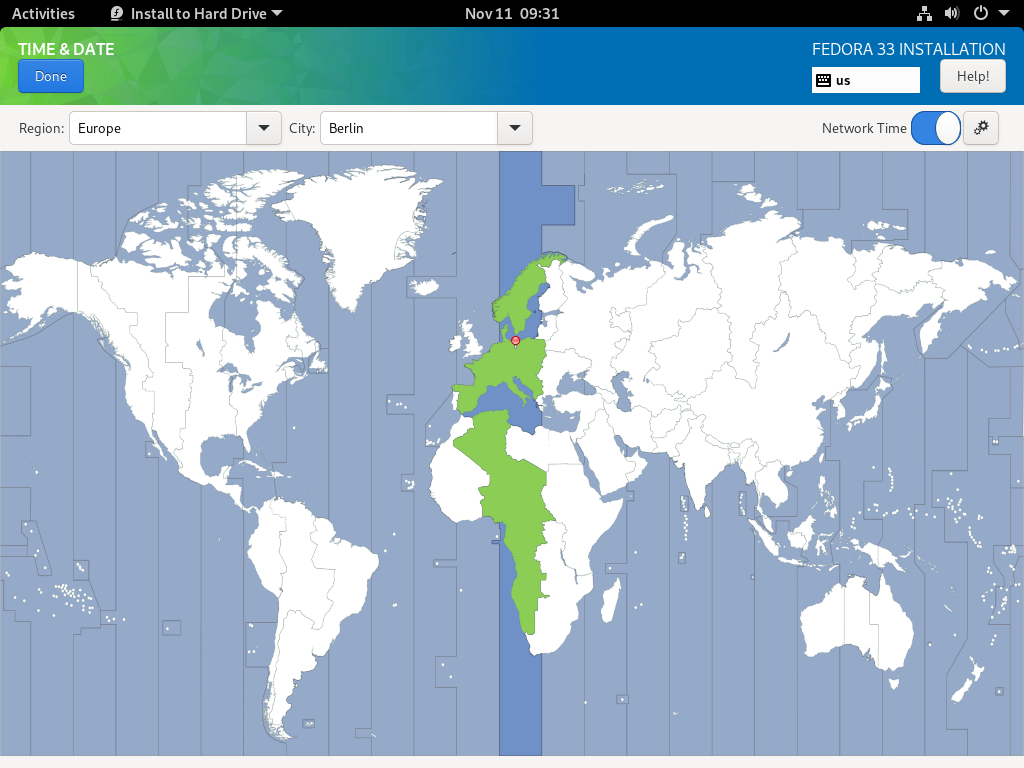This screenshot has width=1024, height=768.
Task: Expand the system menu arrow
Action: point(1004,14)
